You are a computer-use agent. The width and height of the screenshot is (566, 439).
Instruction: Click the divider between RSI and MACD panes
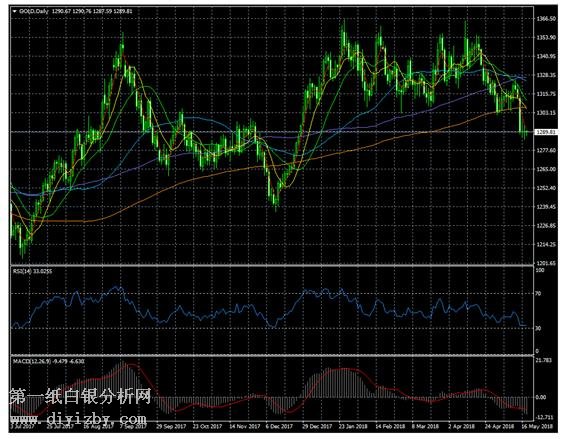coord(272,356)
